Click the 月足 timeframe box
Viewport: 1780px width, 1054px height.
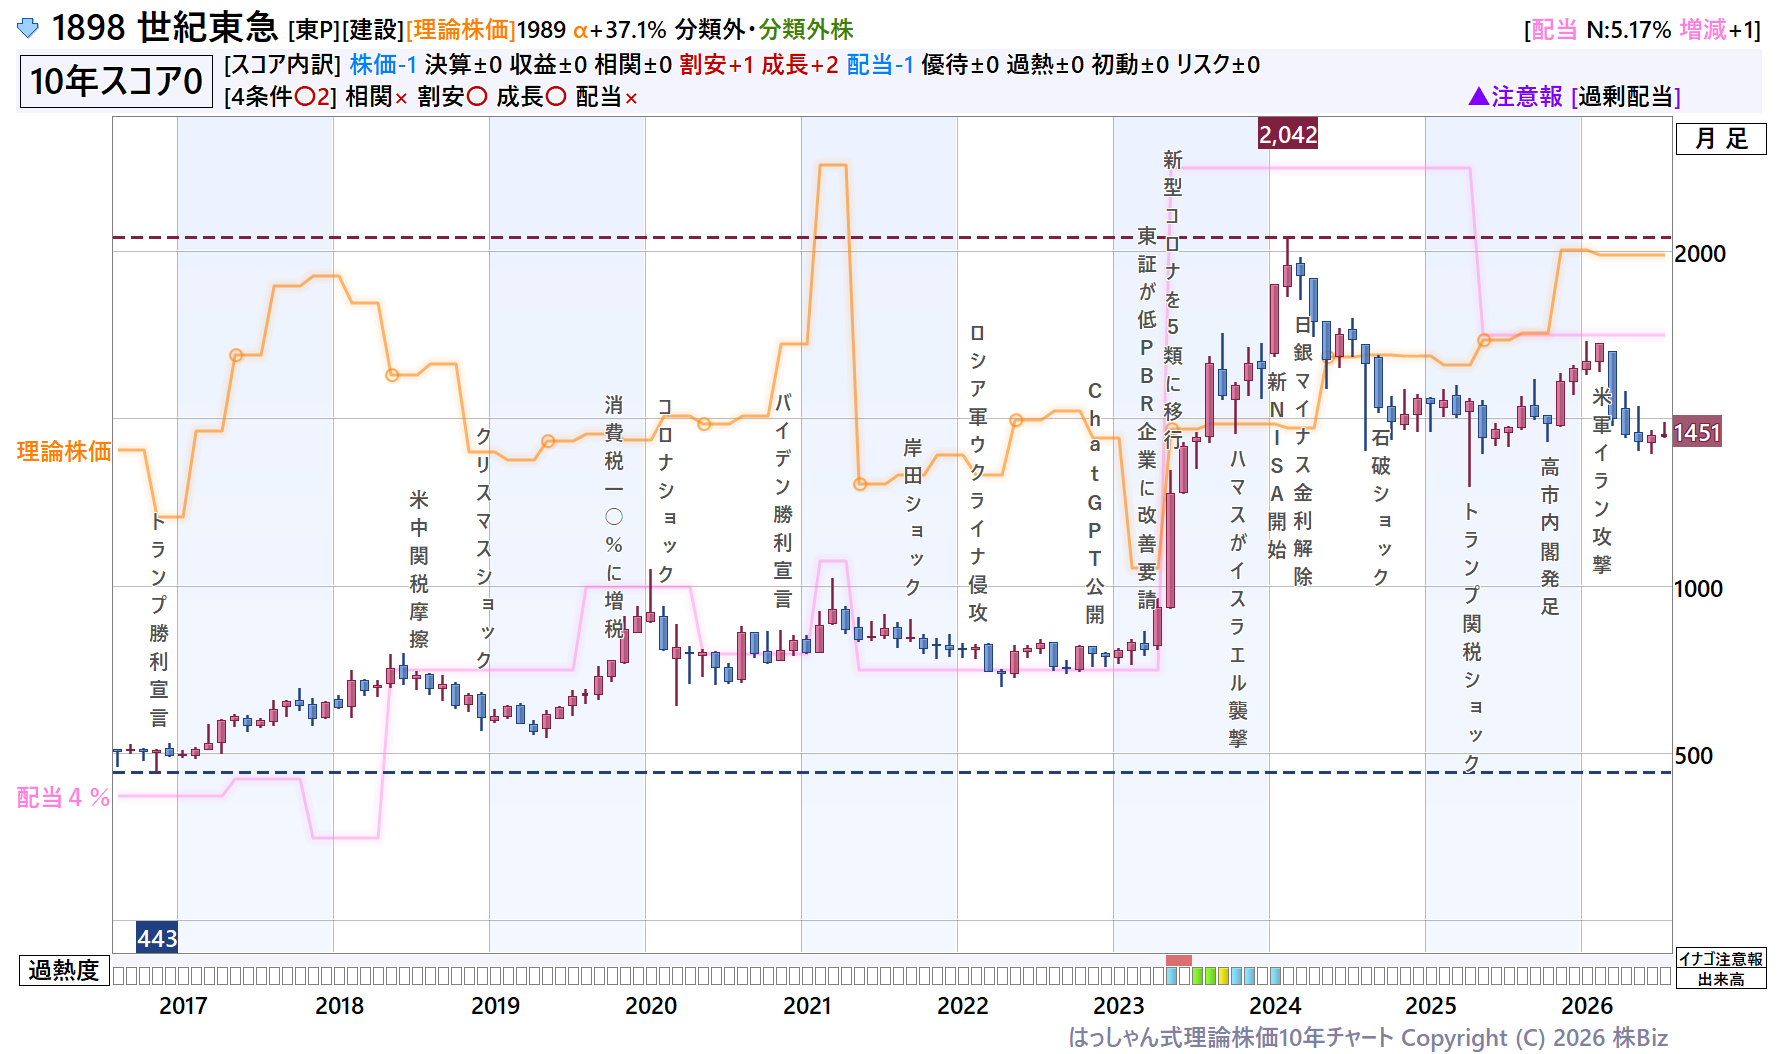1721,139
